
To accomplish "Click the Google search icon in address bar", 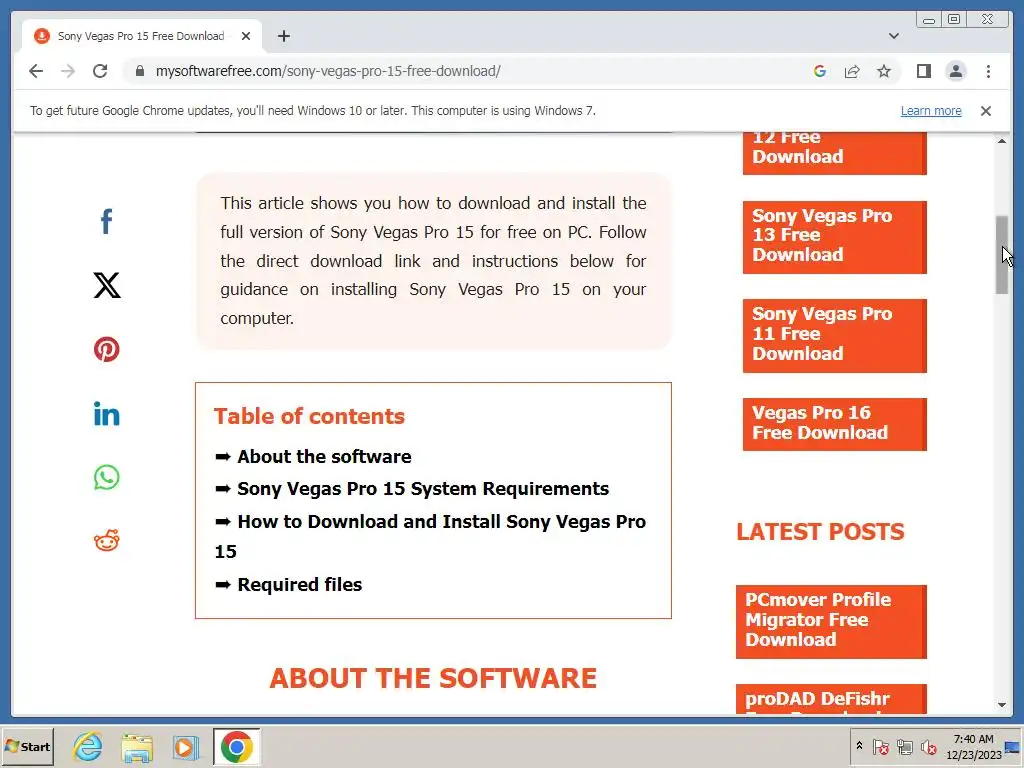I will coord(820,71).
